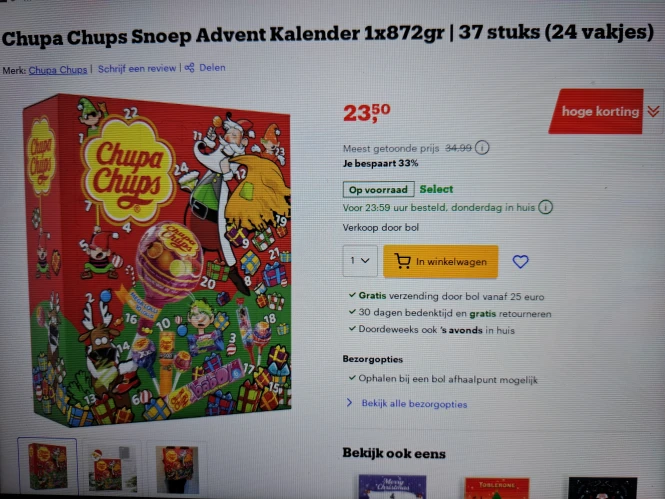Screen dimensions: 665x499
Task: Open info icon beside Meest getoonde prijs
Action: (x=482, y=148)
